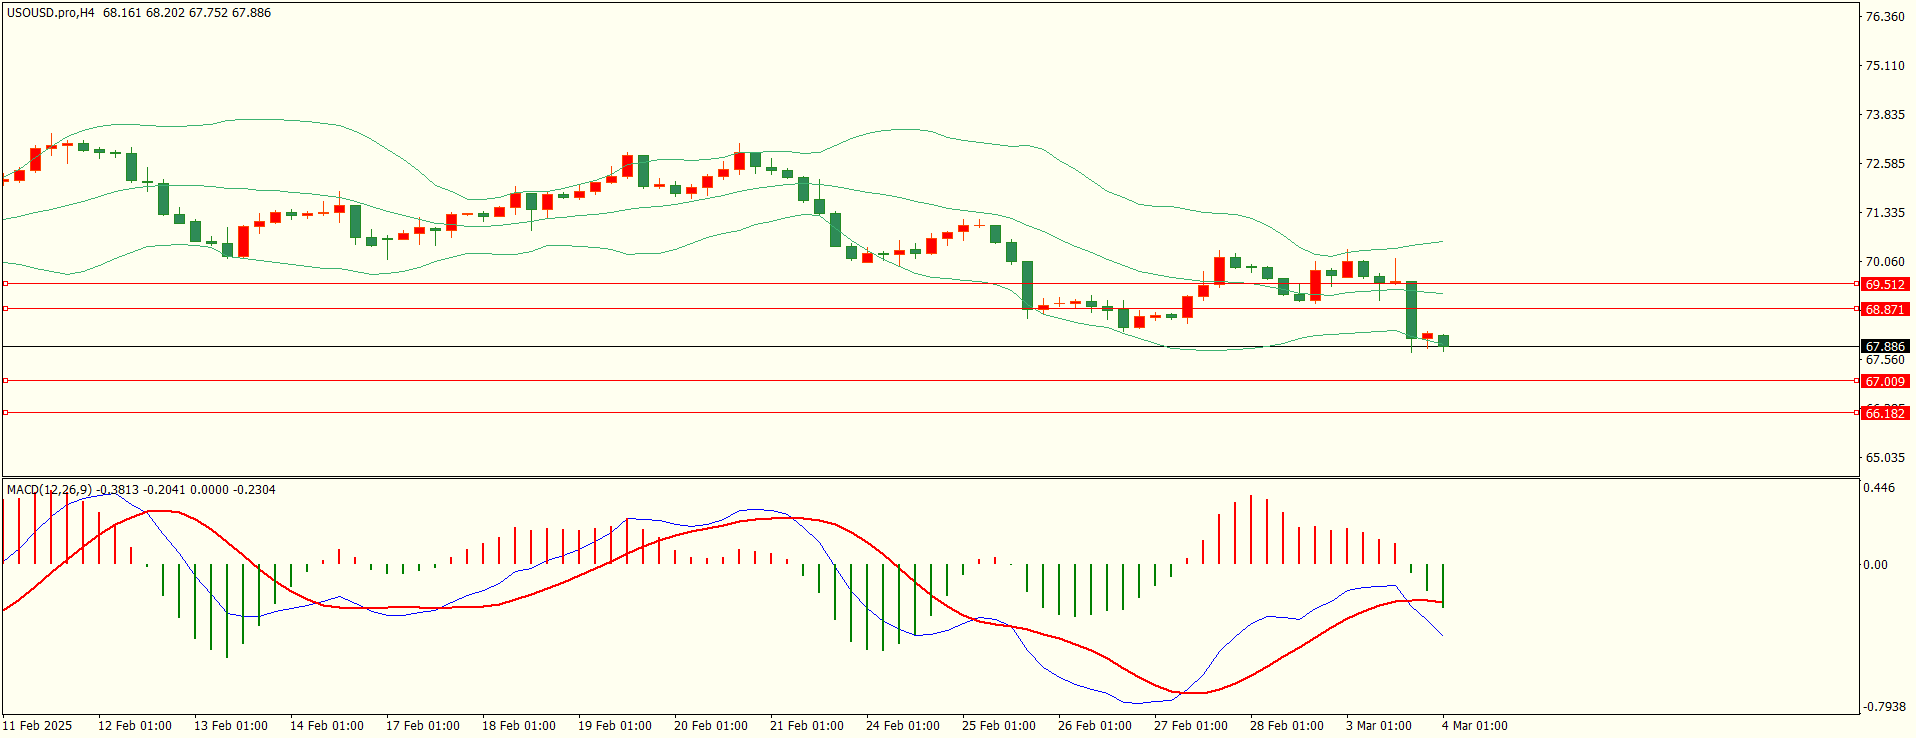Image resolution: width=1916 pixels, height=738 pixels.
Task: Click the 18 Feb 01:00 time label
Action: (519, 726)
